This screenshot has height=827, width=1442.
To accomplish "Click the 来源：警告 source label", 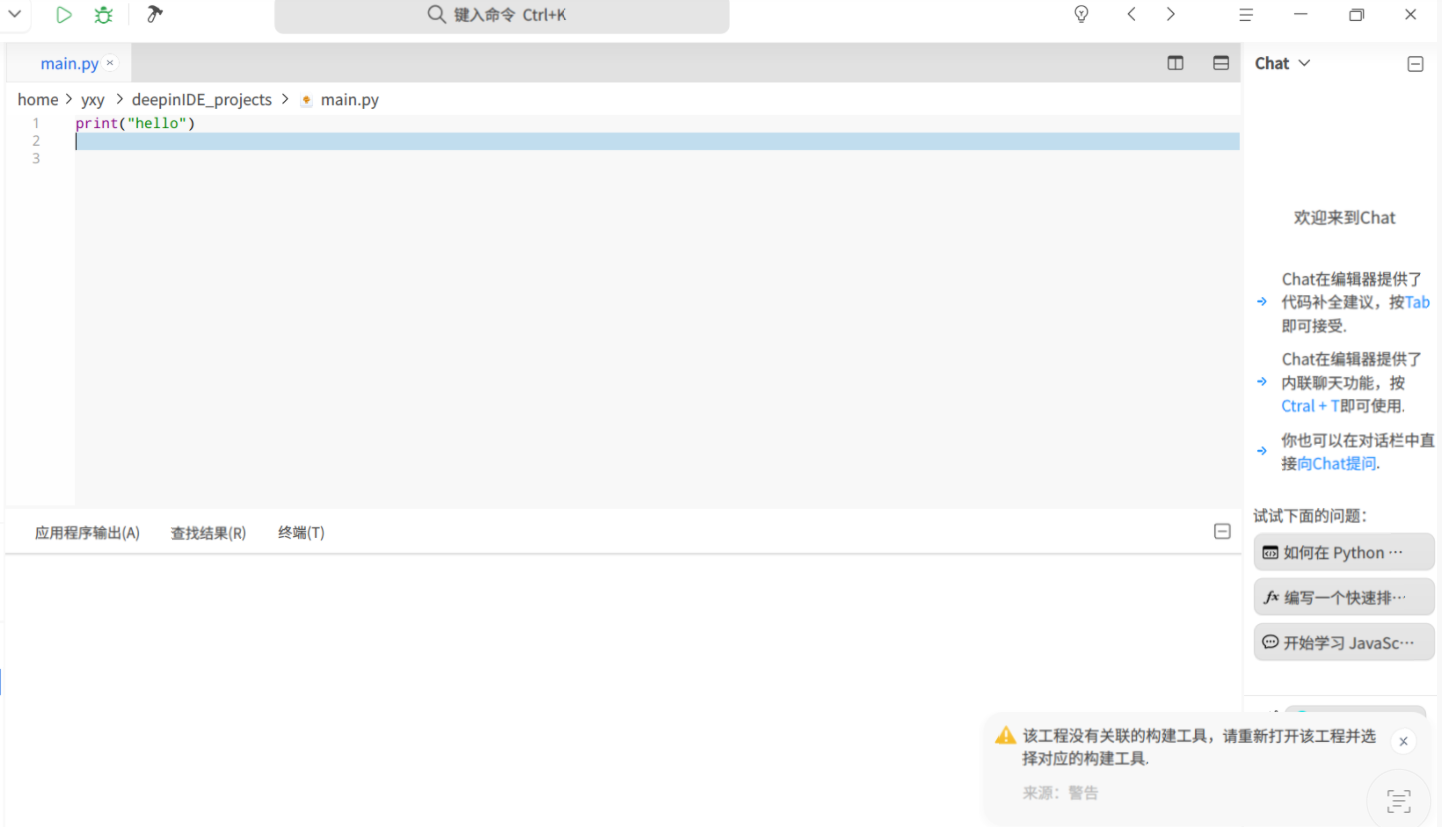I will coord(1060,793).
